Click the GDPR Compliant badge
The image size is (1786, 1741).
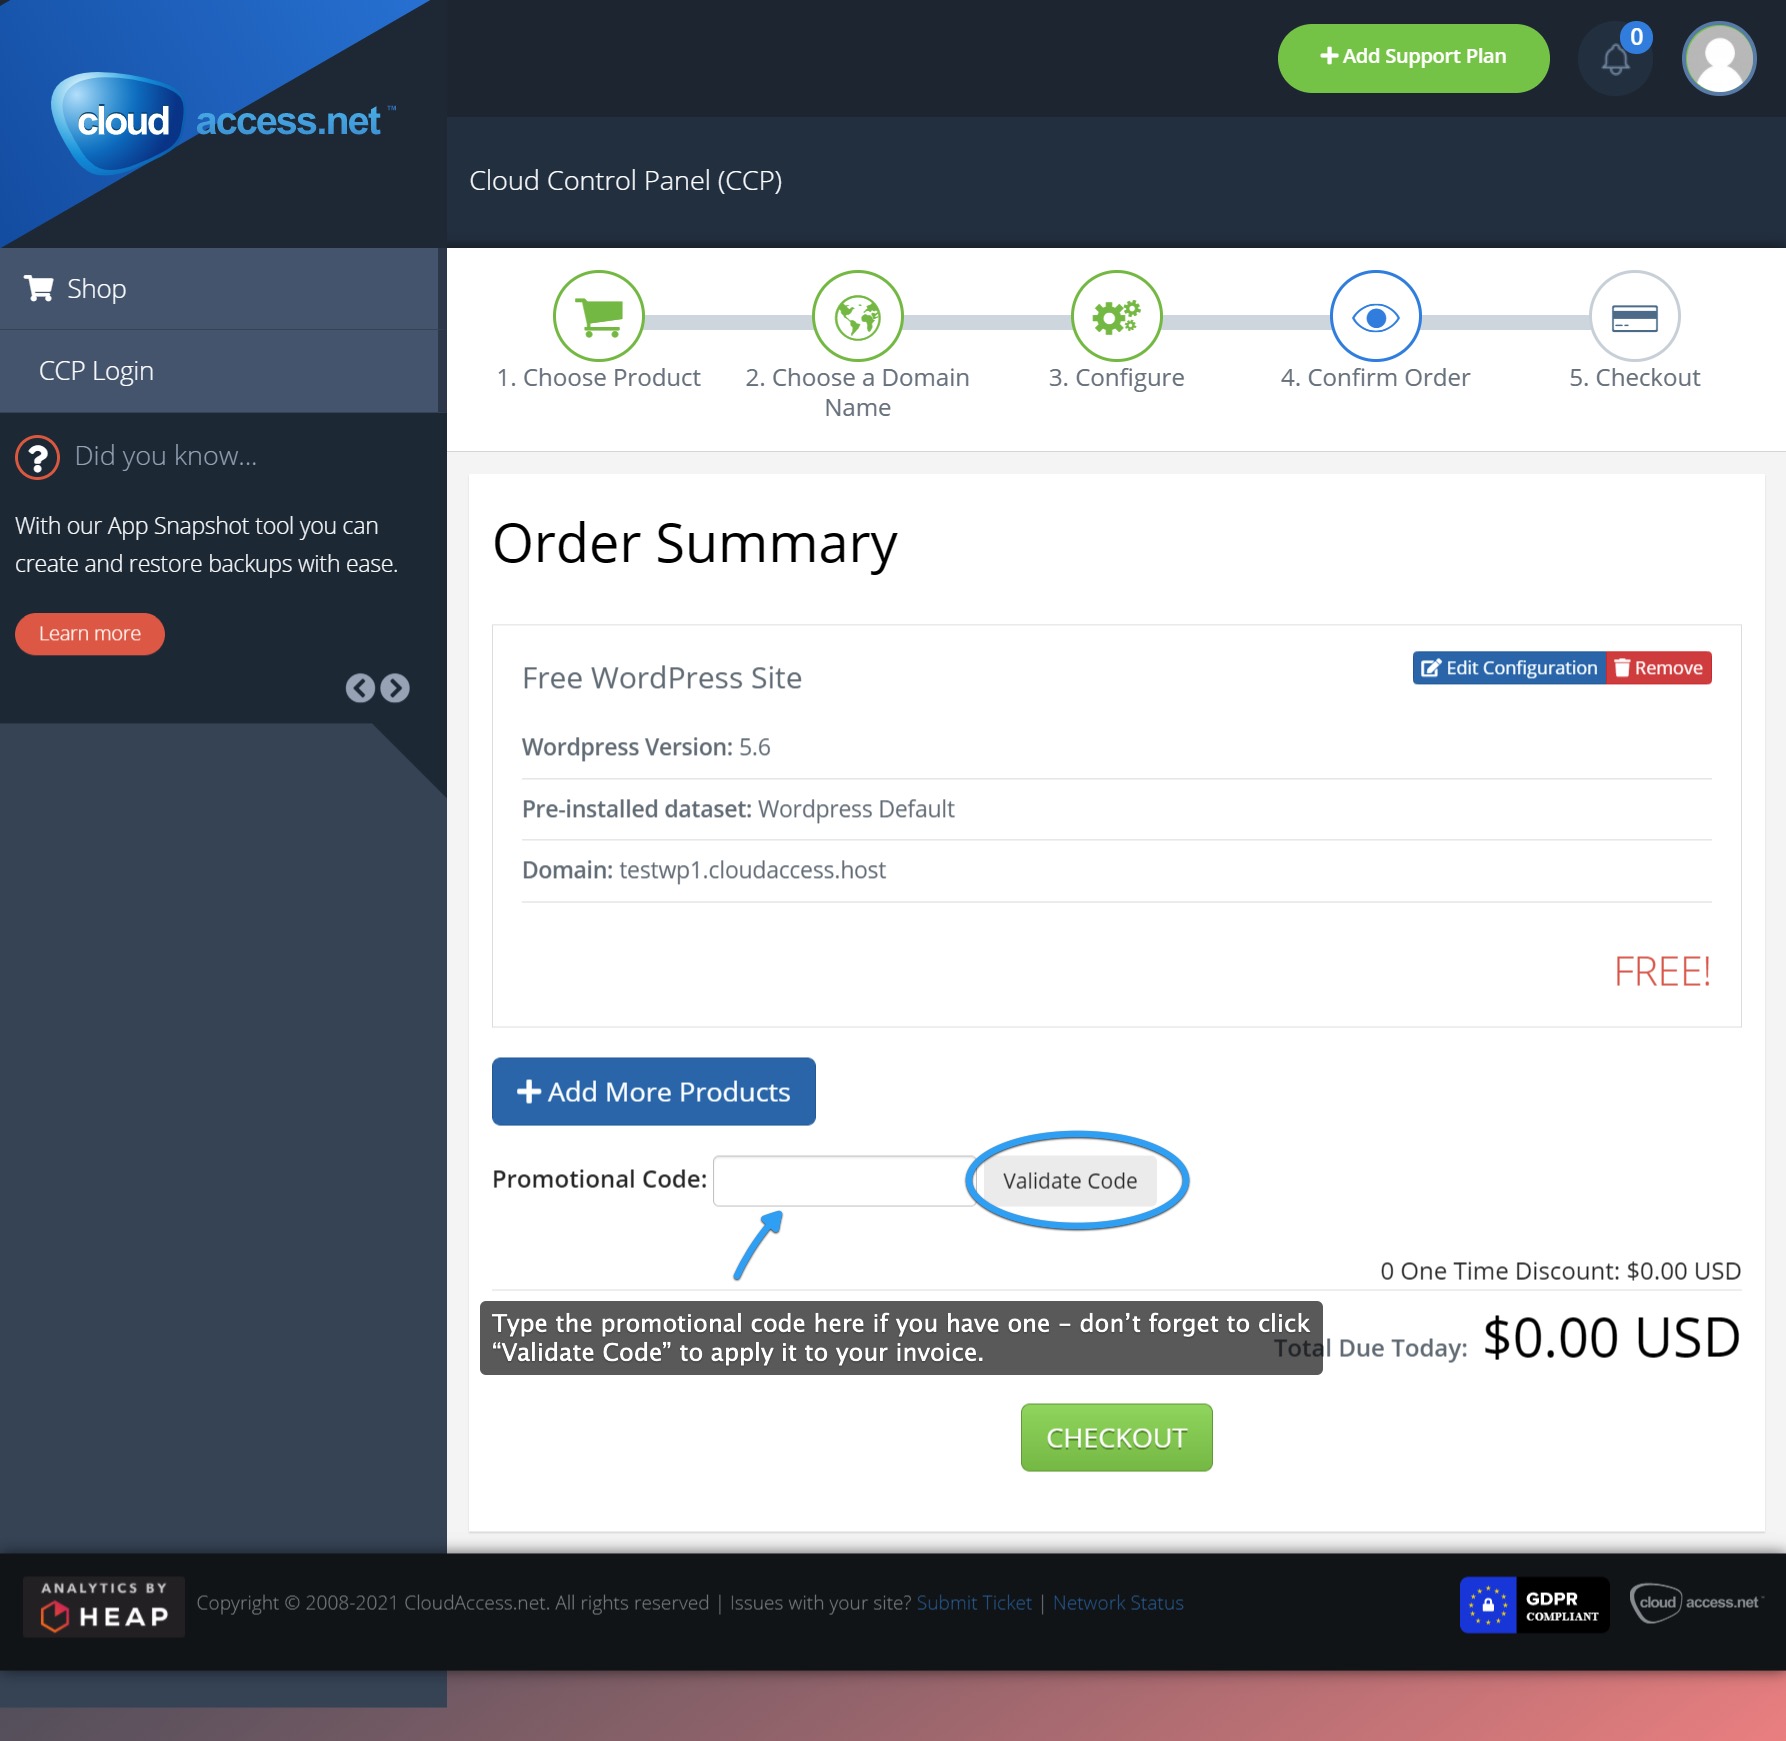pos(1535,1605)
